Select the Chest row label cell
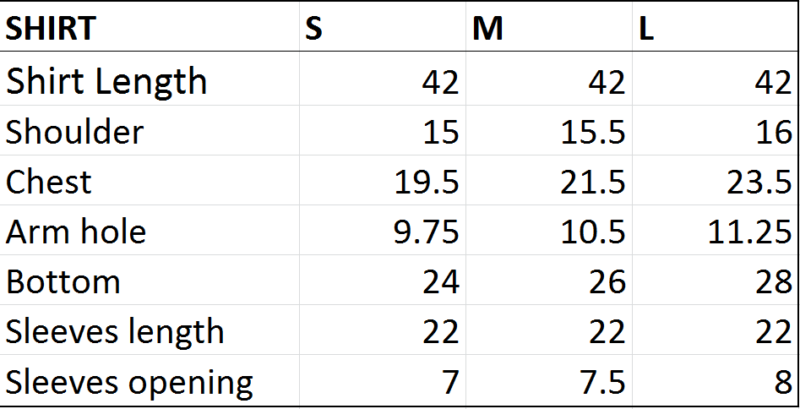The height and width of the screenshot is (409, 800). [x=149, y=181]
